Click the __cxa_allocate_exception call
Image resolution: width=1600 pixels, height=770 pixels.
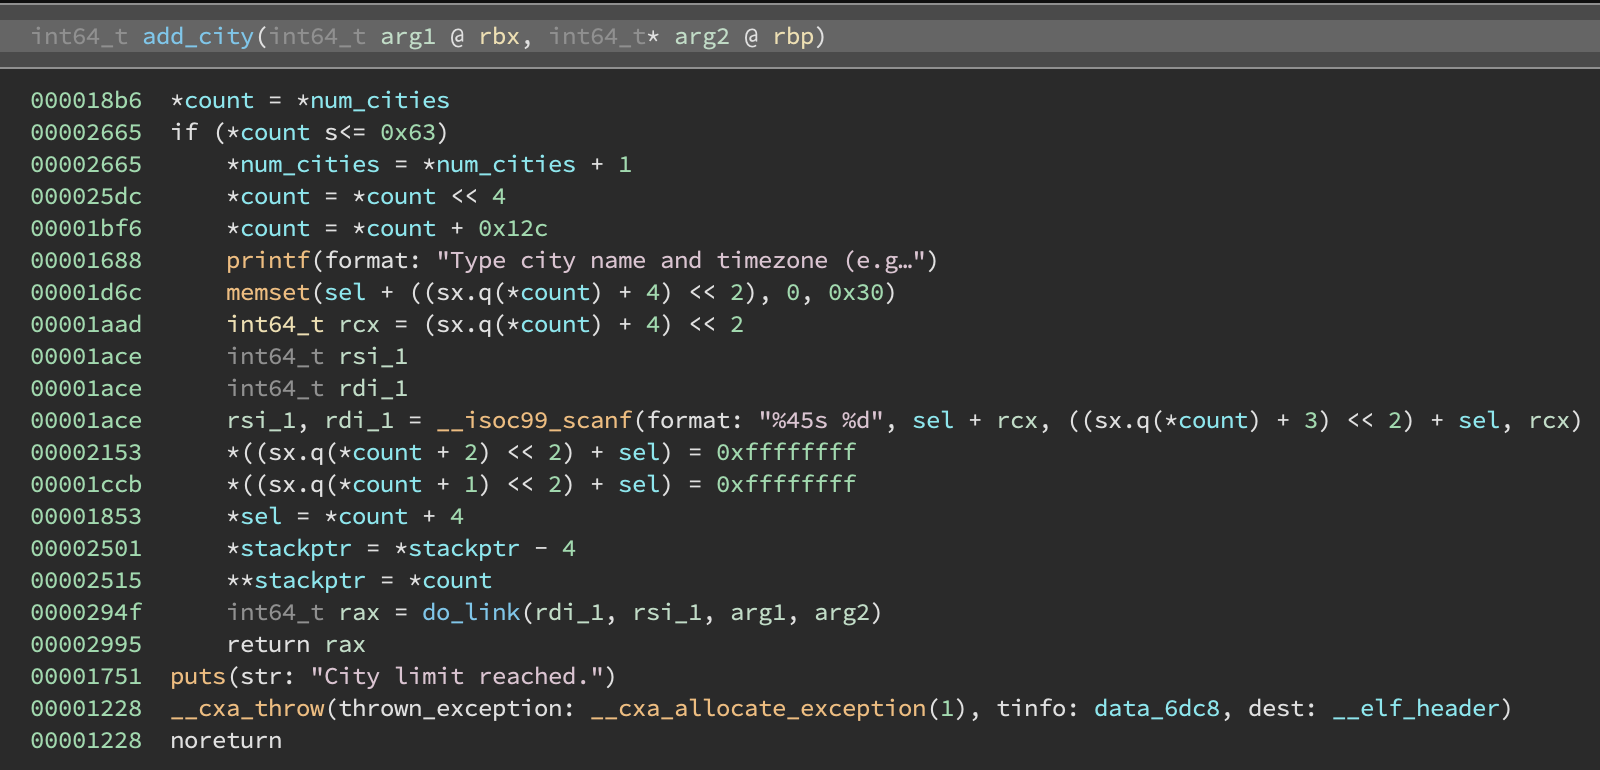(x=758, y=709)
